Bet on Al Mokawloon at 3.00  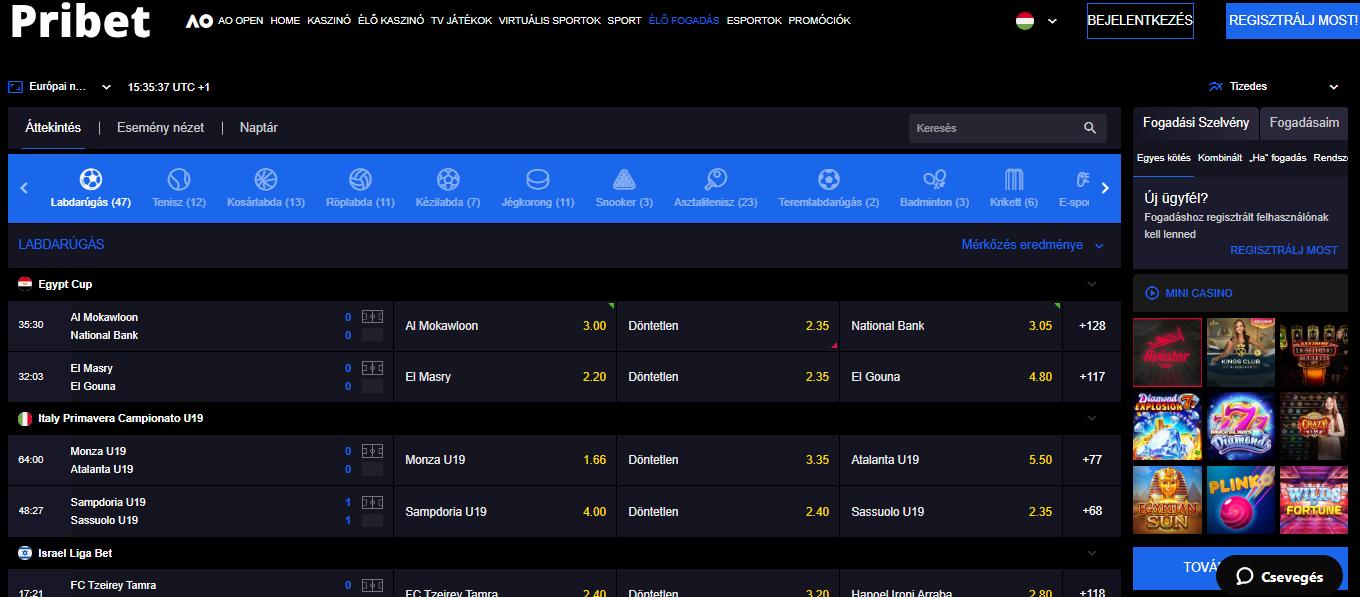[x=505, y=326]
